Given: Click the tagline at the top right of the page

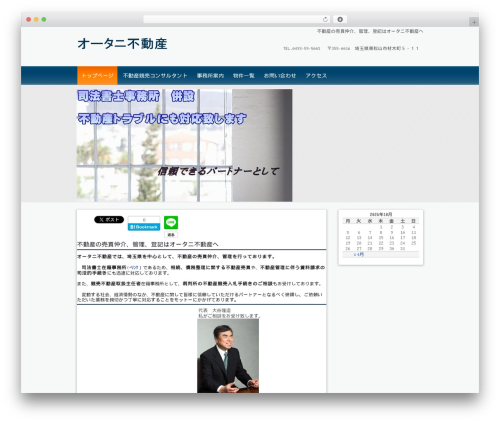Looking at the screenshot, I should pyautogui.click(x=370, y=31).
